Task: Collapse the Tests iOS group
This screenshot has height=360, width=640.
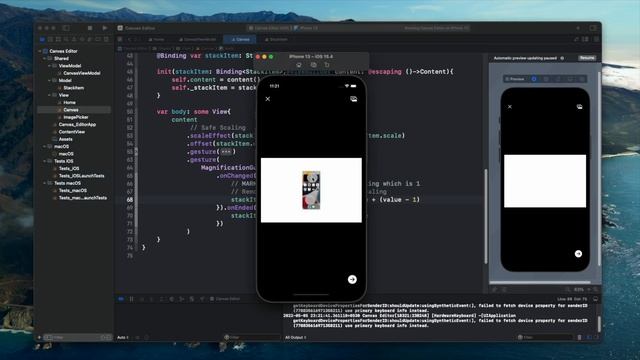Action: pos(44,161)
